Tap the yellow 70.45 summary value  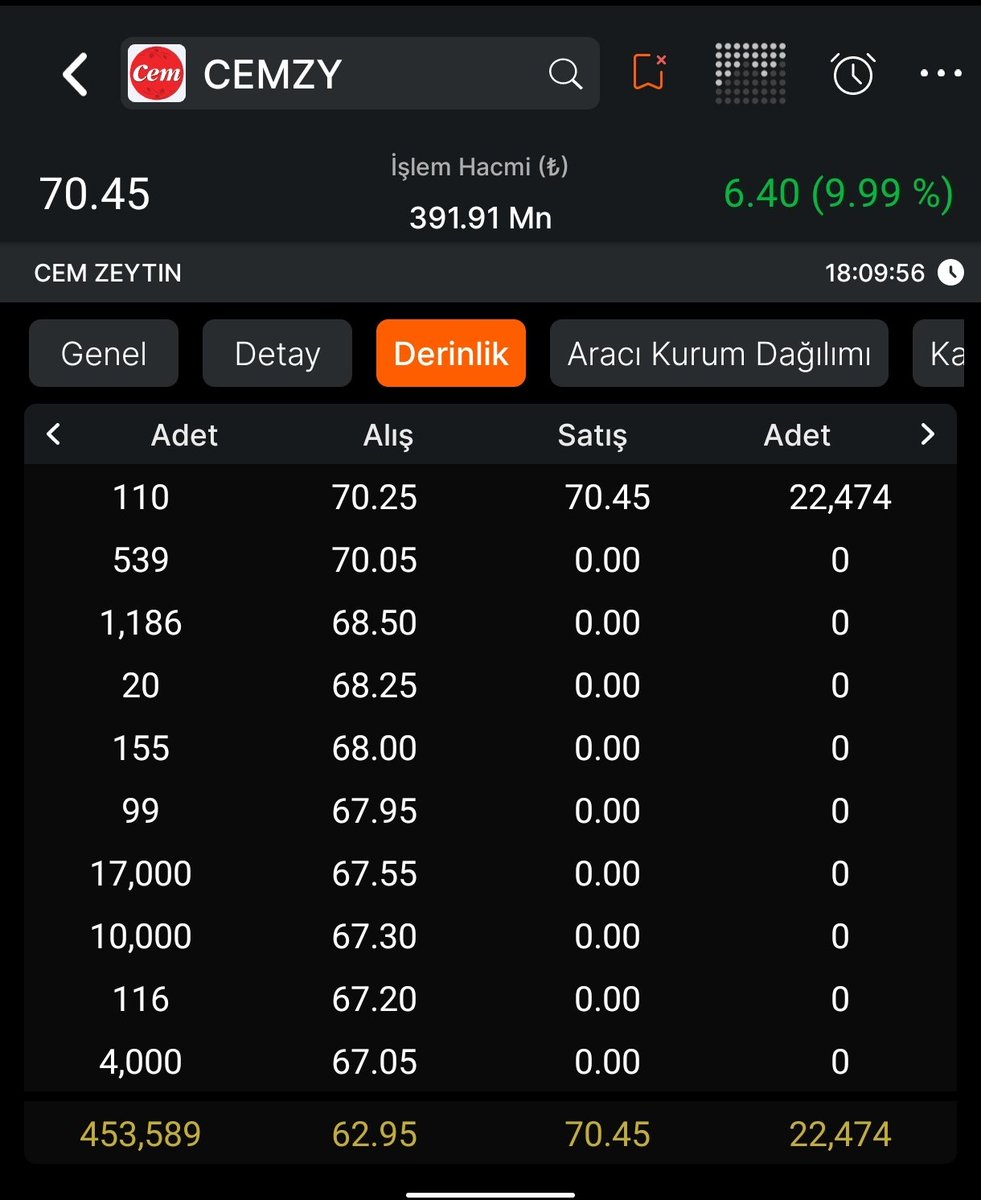[x=608, y=1134]
